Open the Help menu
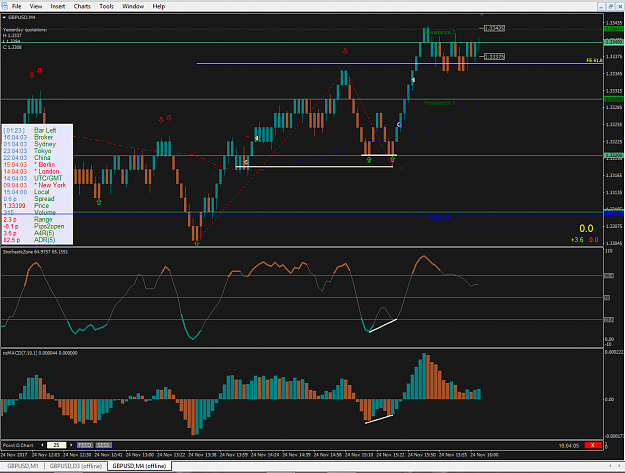This screenshot has width=625, height=473. pos(159,6)
